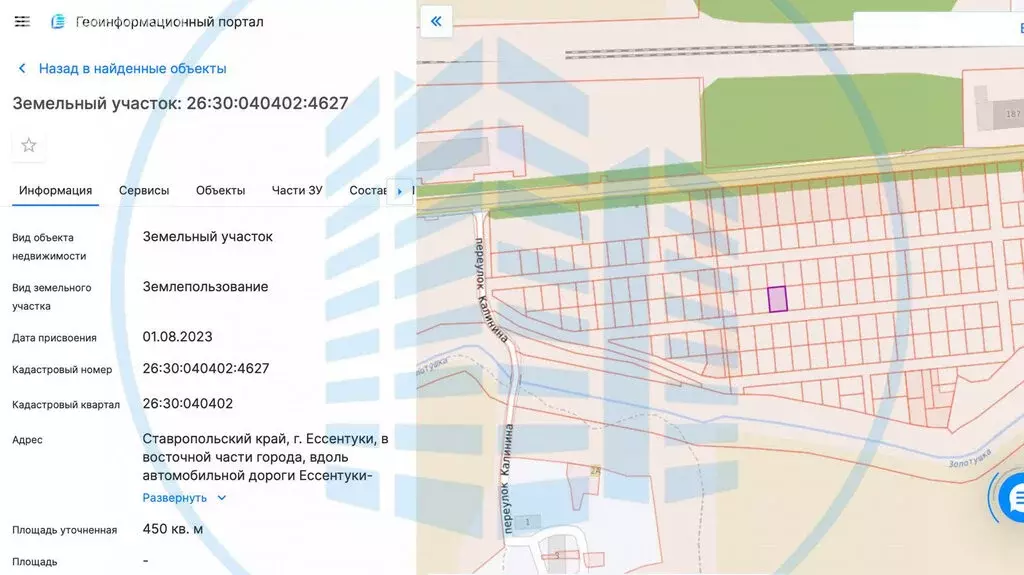This screenshot has height=575, width=1024.
Task: Open the hamburger menu icon
Action: tap(22, 22)
